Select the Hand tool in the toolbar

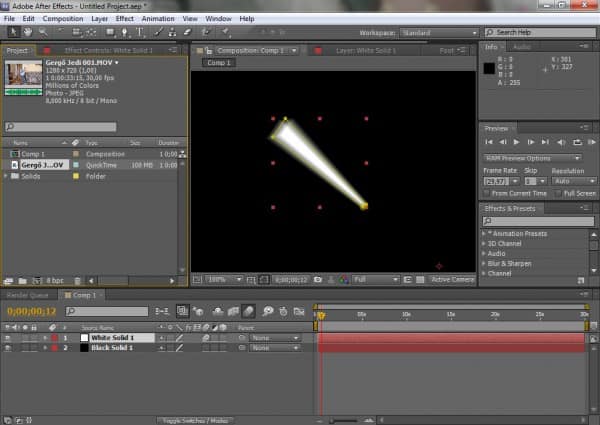[27, 32]
